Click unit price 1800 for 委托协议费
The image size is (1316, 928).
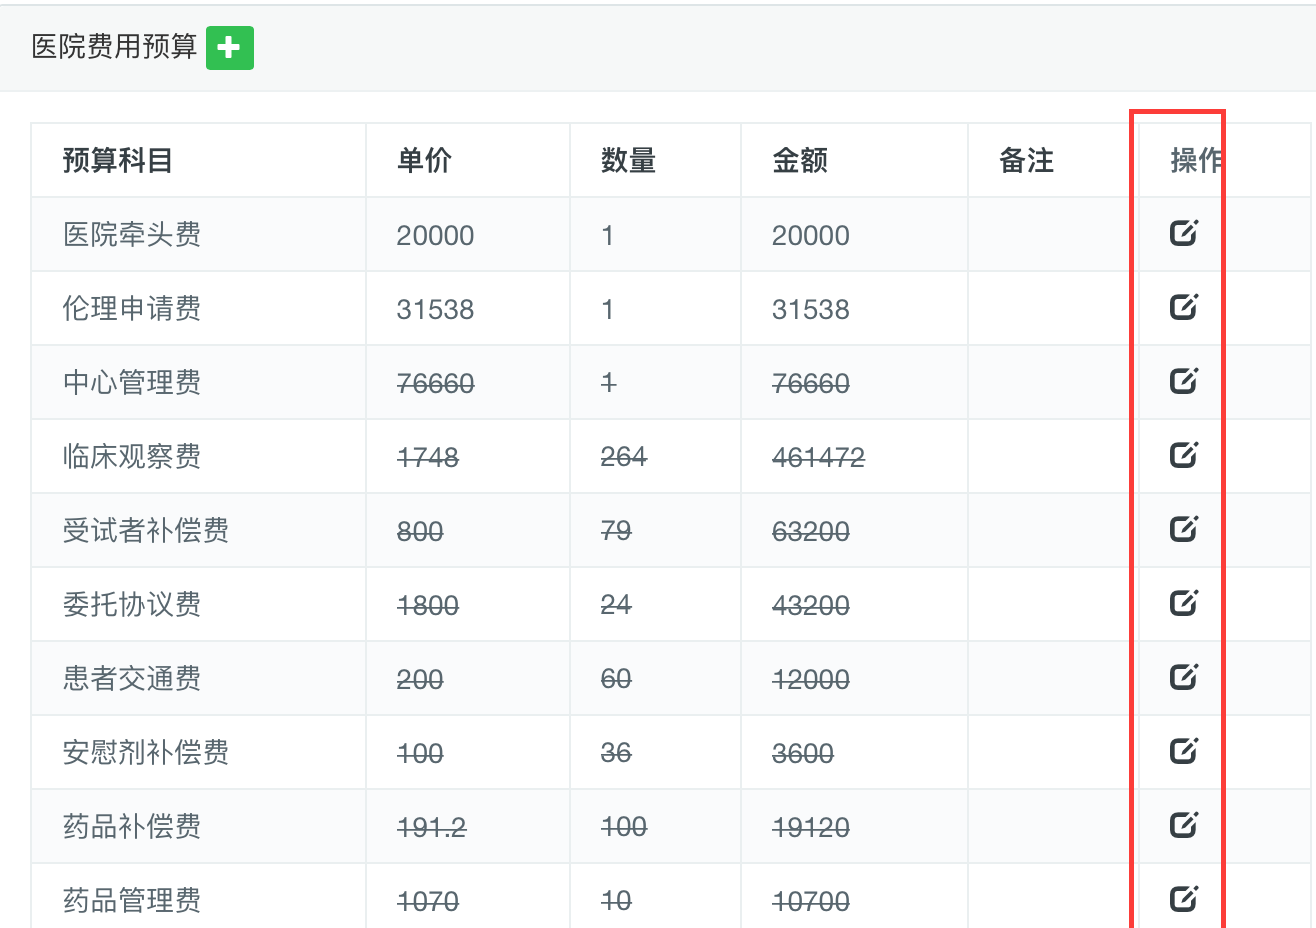(x=428, y=606)
